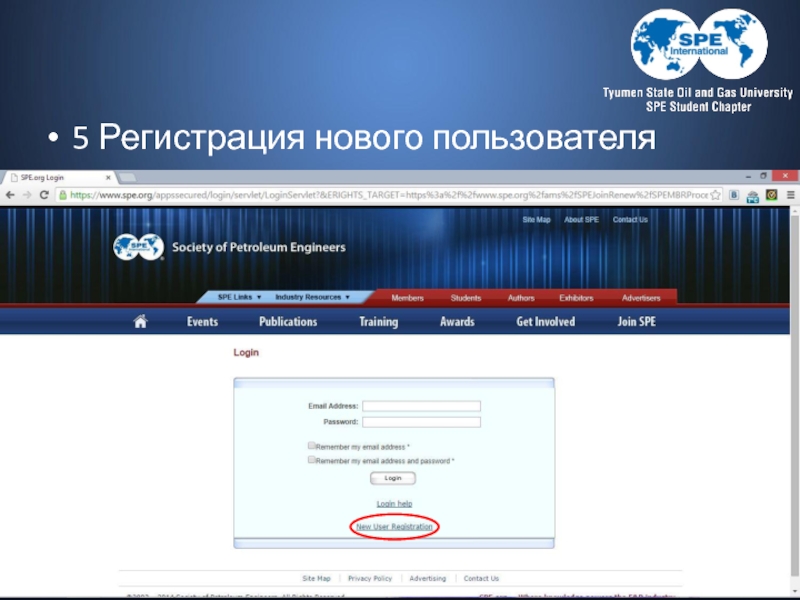Select the Members tab
Viewport: 800px width, 600px height.
[407, 298]
